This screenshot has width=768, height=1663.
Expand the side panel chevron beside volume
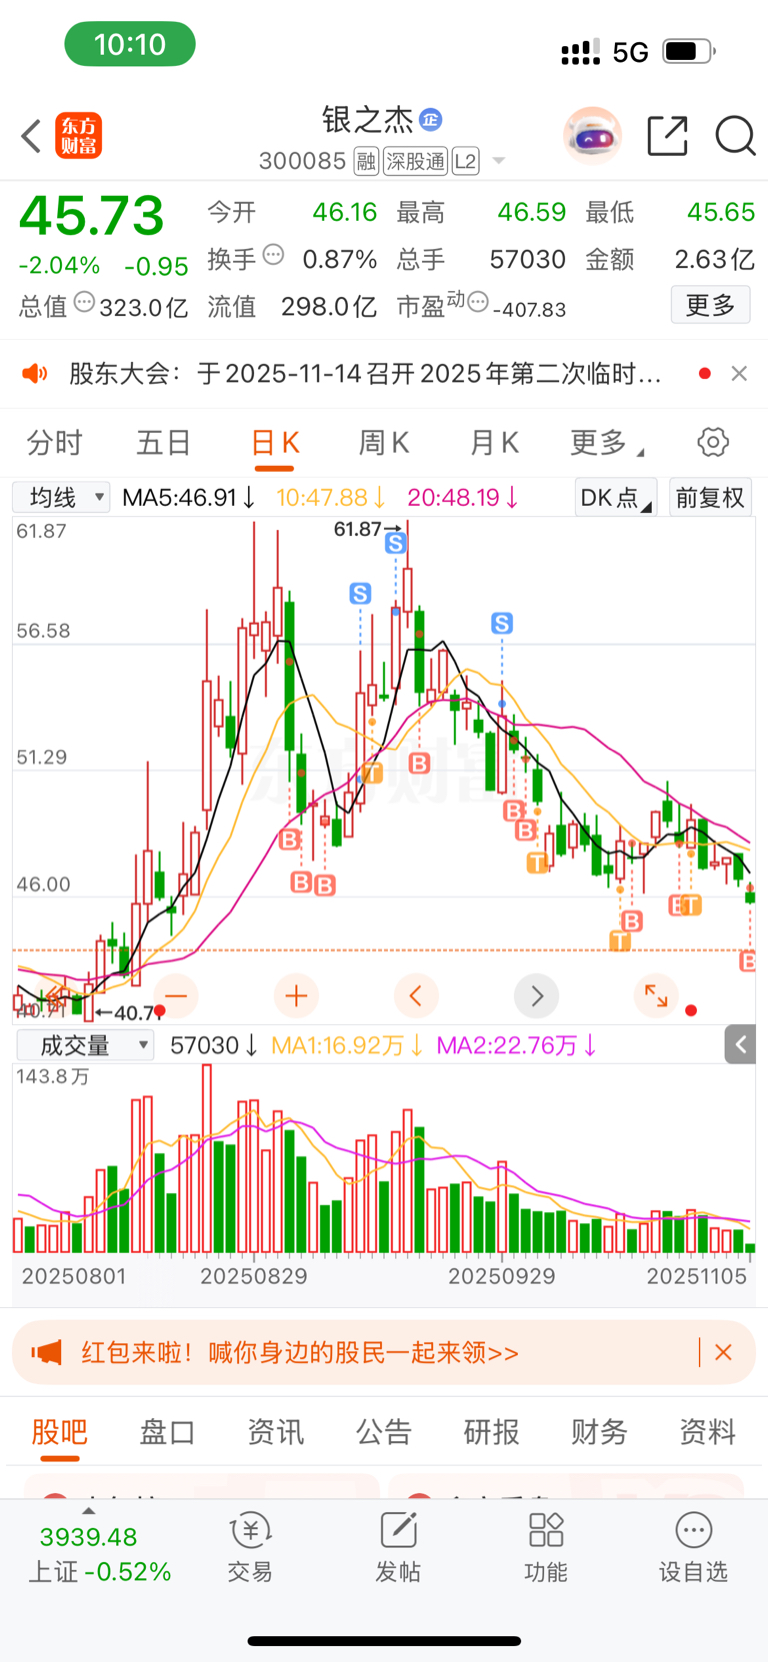(740, 1045)
